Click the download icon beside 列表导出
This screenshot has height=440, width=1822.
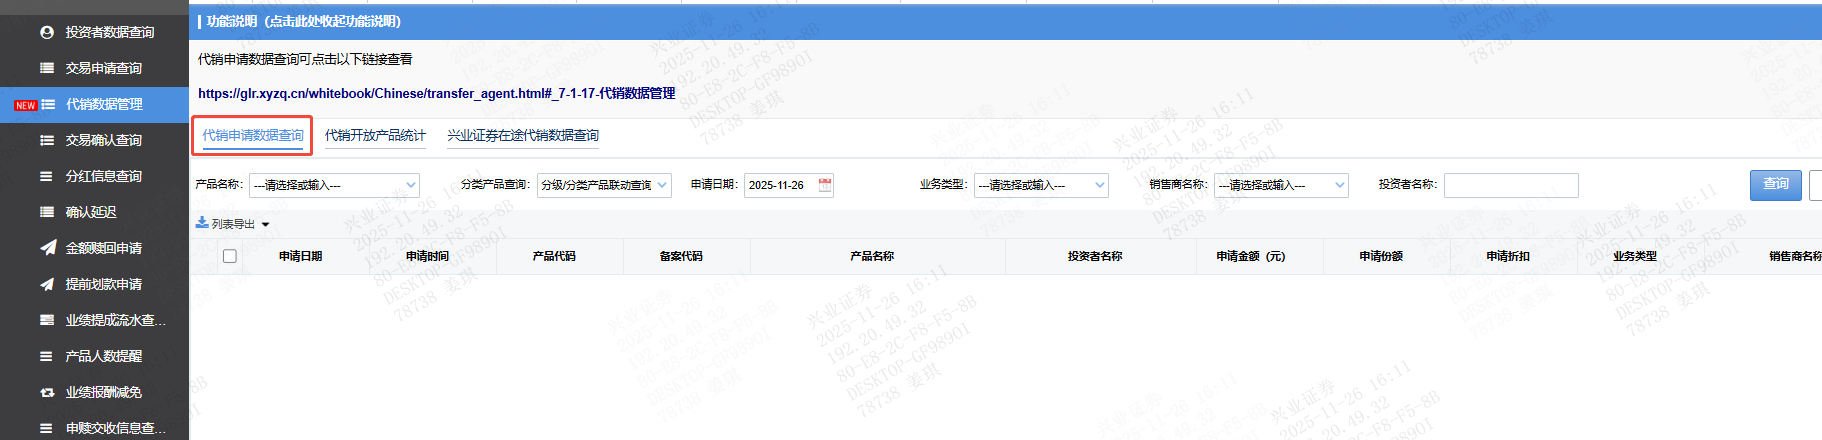(x=202, y=223)
